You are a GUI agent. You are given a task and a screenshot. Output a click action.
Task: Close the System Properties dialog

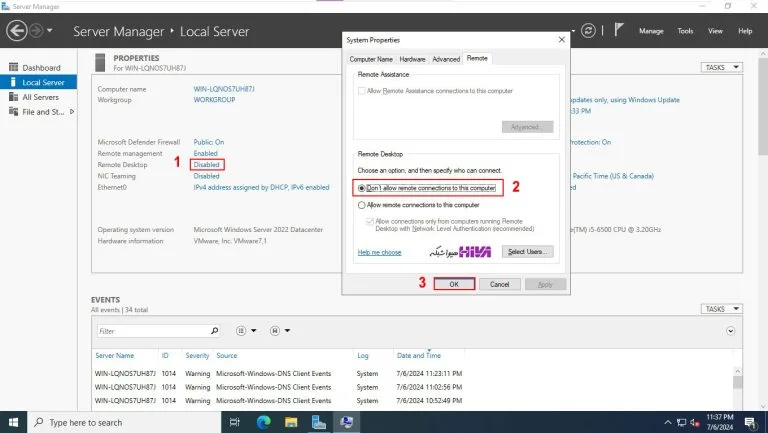(x=562, y=40)
